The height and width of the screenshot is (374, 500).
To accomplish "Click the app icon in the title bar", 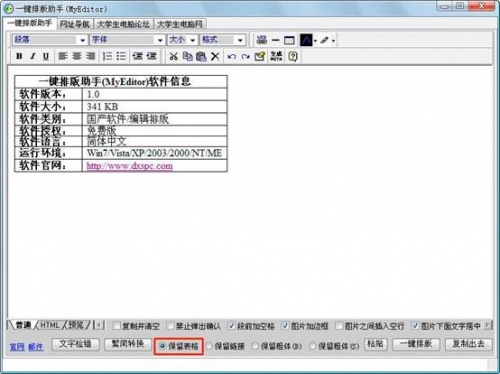I will pos(9,9).
